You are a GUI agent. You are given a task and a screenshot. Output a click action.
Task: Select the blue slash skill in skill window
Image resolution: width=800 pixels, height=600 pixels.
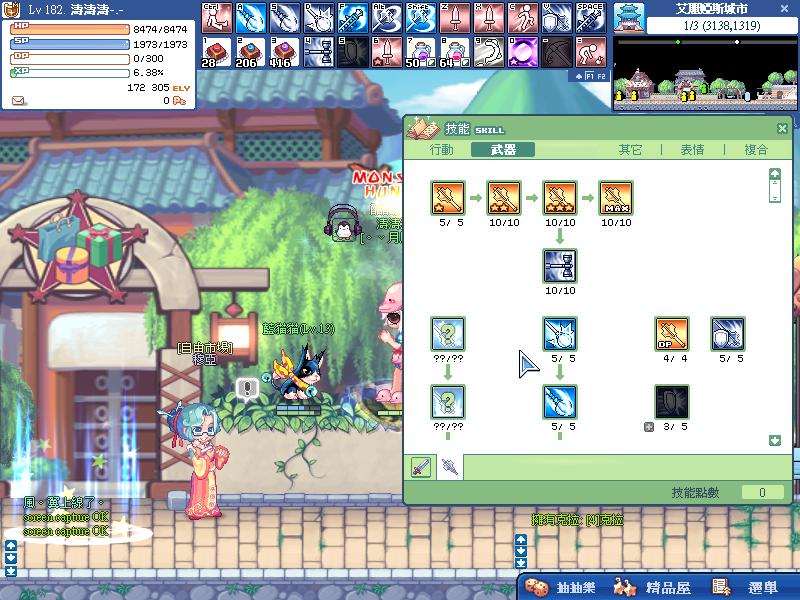coord(560,402)
